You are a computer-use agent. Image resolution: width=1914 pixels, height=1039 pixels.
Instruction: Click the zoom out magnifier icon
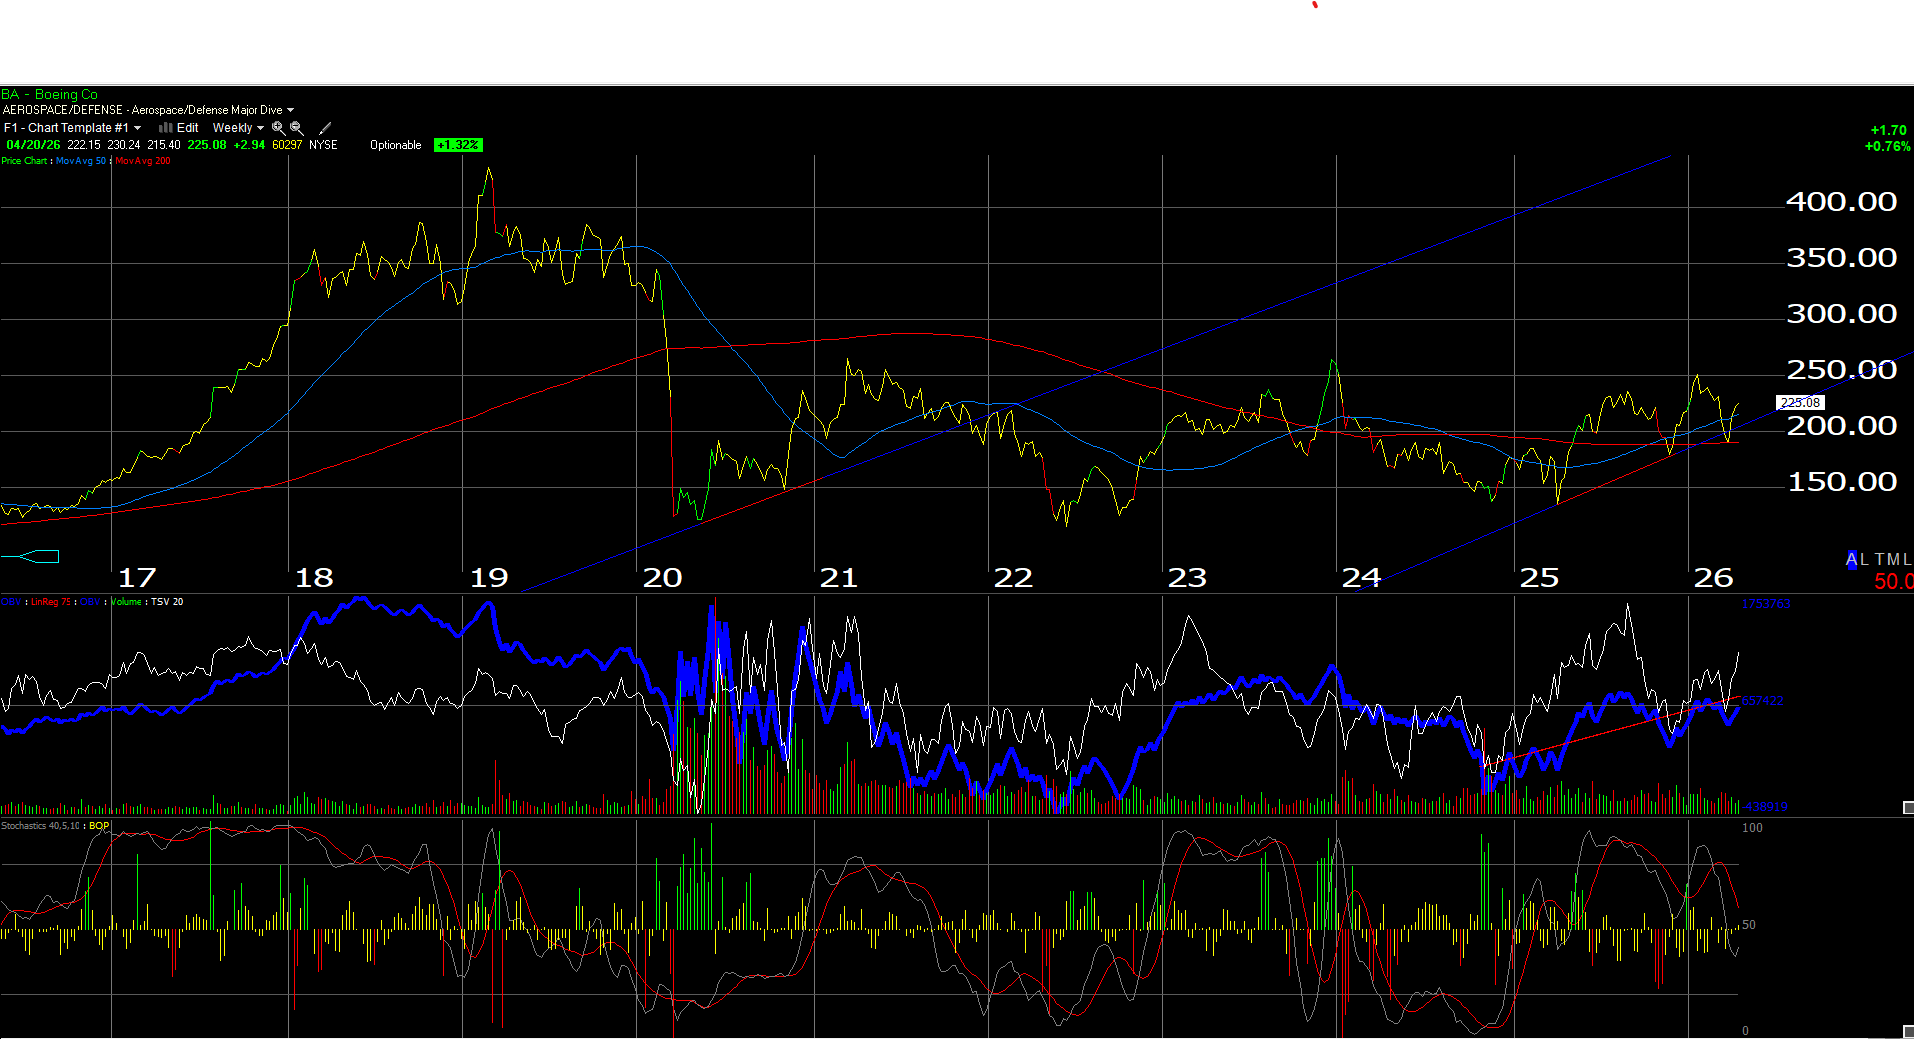click(296, 128)
